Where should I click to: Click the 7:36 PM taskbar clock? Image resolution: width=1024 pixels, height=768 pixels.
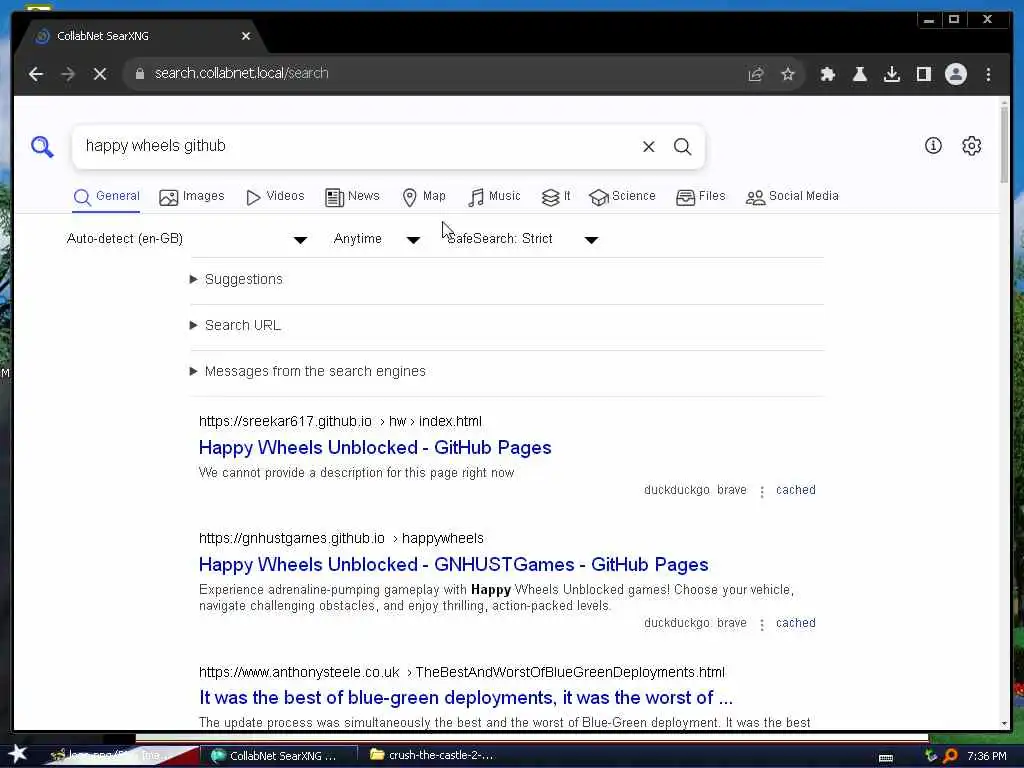click(986, 756)
